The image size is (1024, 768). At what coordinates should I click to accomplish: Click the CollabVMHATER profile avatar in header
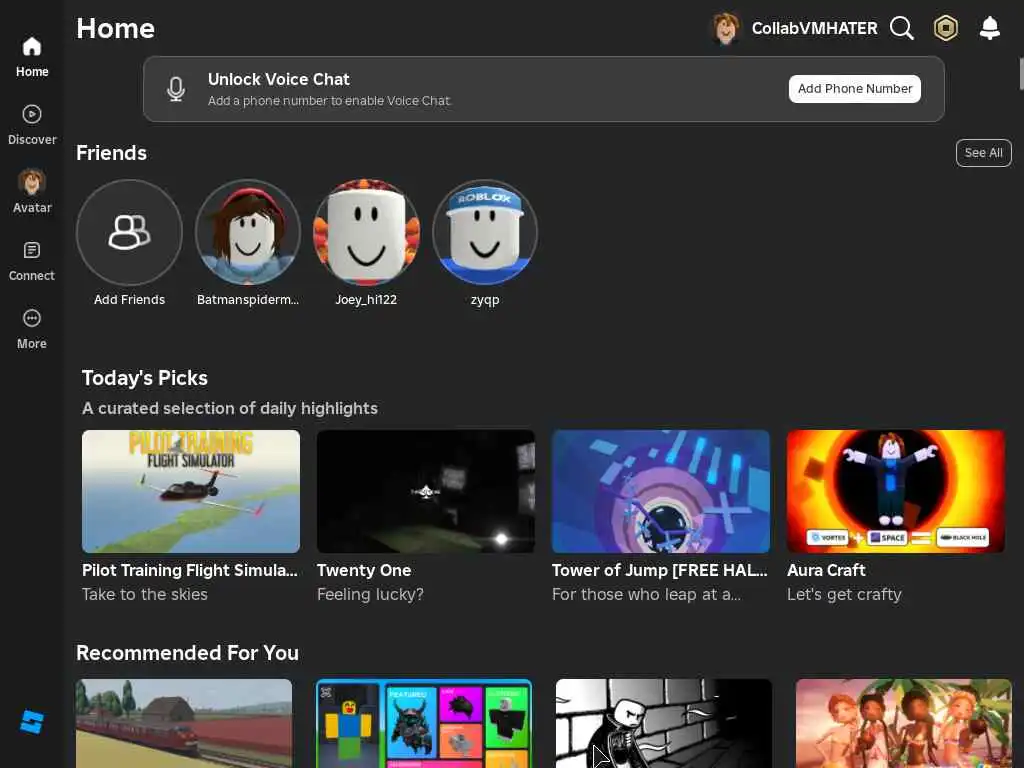click(725, 28)
